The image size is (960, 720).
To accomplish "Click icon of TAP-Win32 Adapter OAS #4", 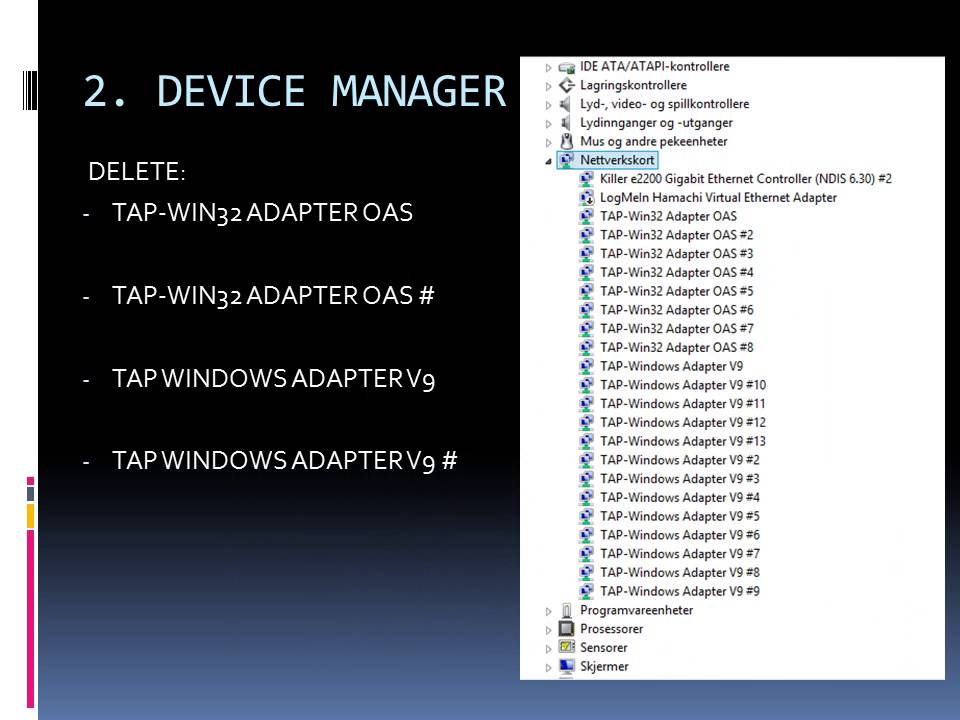I will [587, 272].
